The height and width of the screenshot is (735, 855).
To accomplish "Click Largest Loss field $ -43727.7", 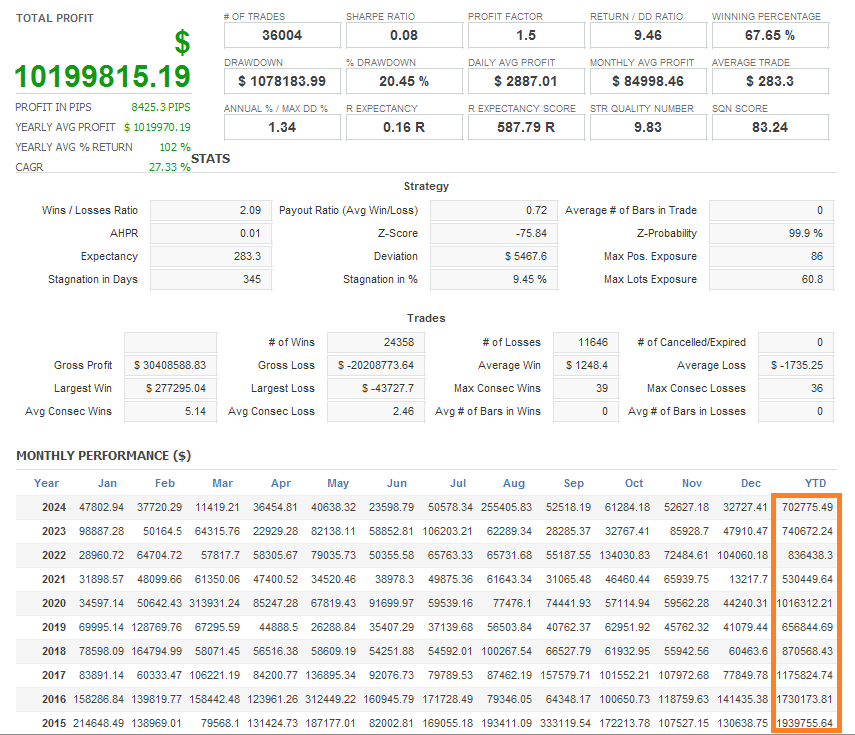I will [376, 388].
